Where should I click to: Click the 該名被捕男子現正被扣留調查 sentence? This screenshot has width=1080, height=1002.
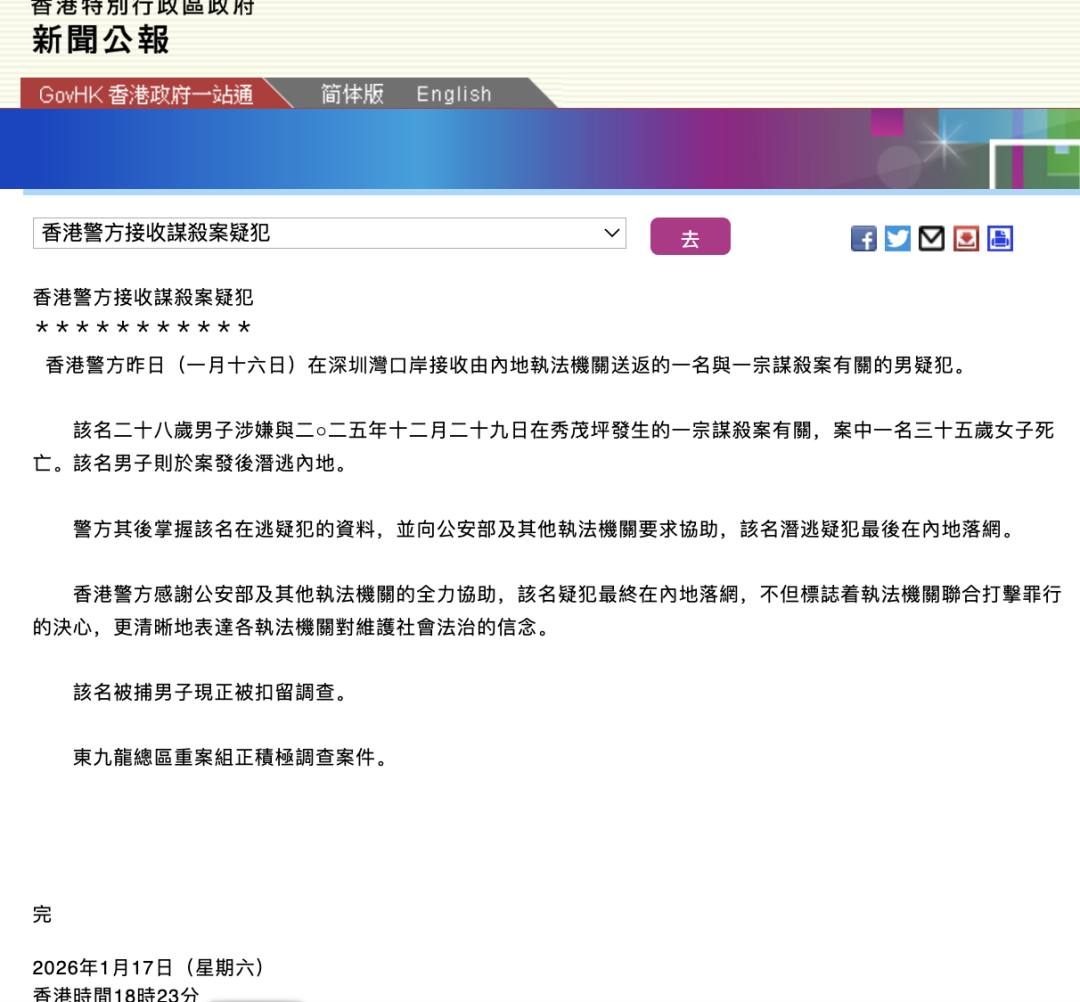210,692
